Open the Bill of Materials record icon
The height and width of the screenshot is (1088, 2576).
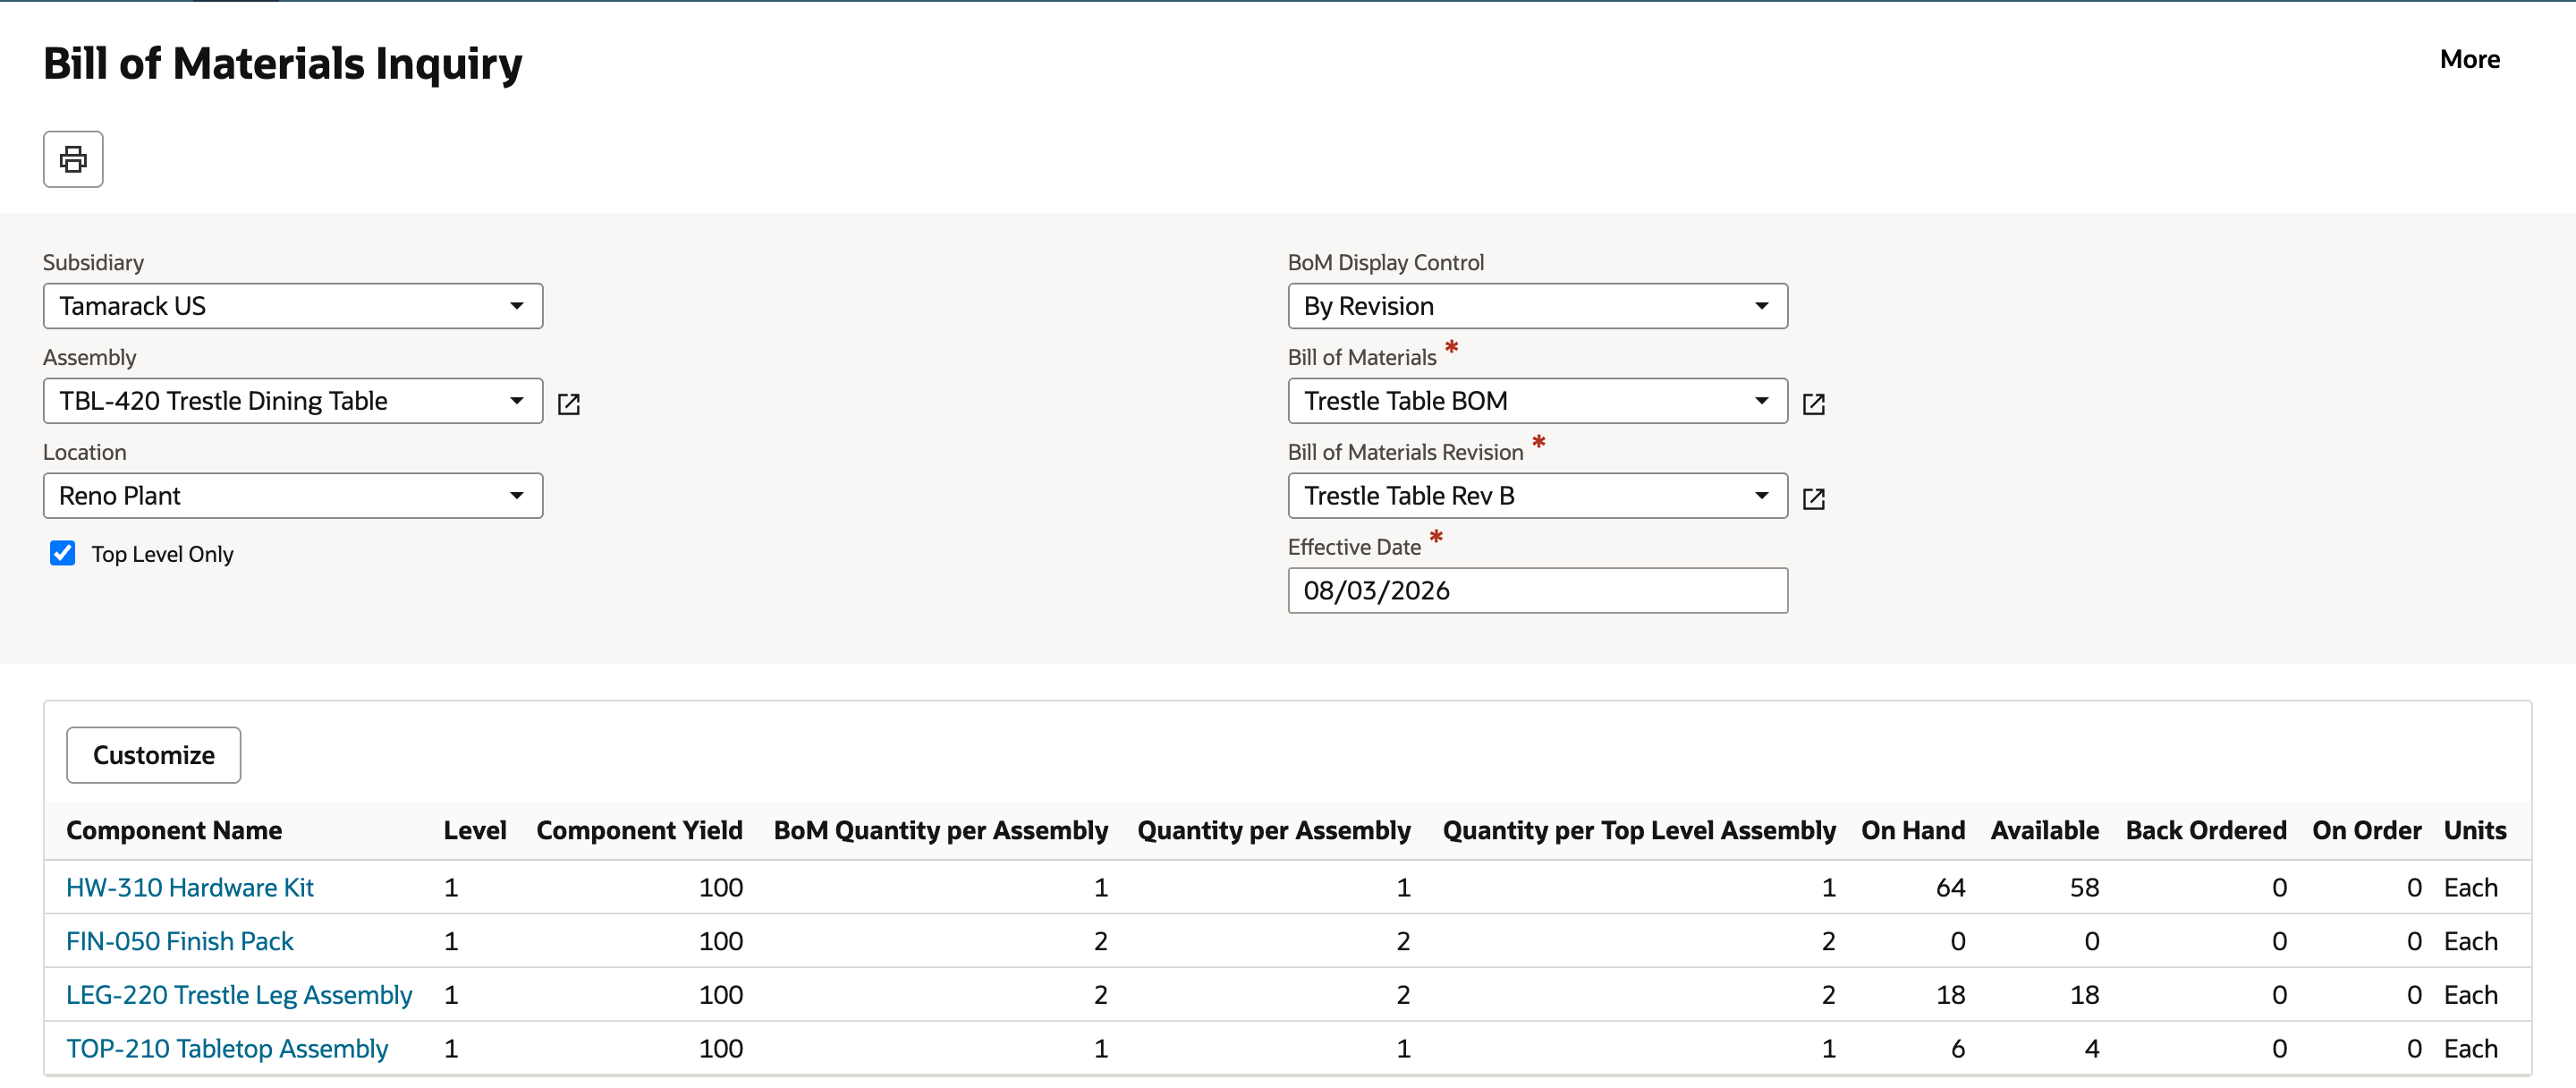[x=1813, y=403]
